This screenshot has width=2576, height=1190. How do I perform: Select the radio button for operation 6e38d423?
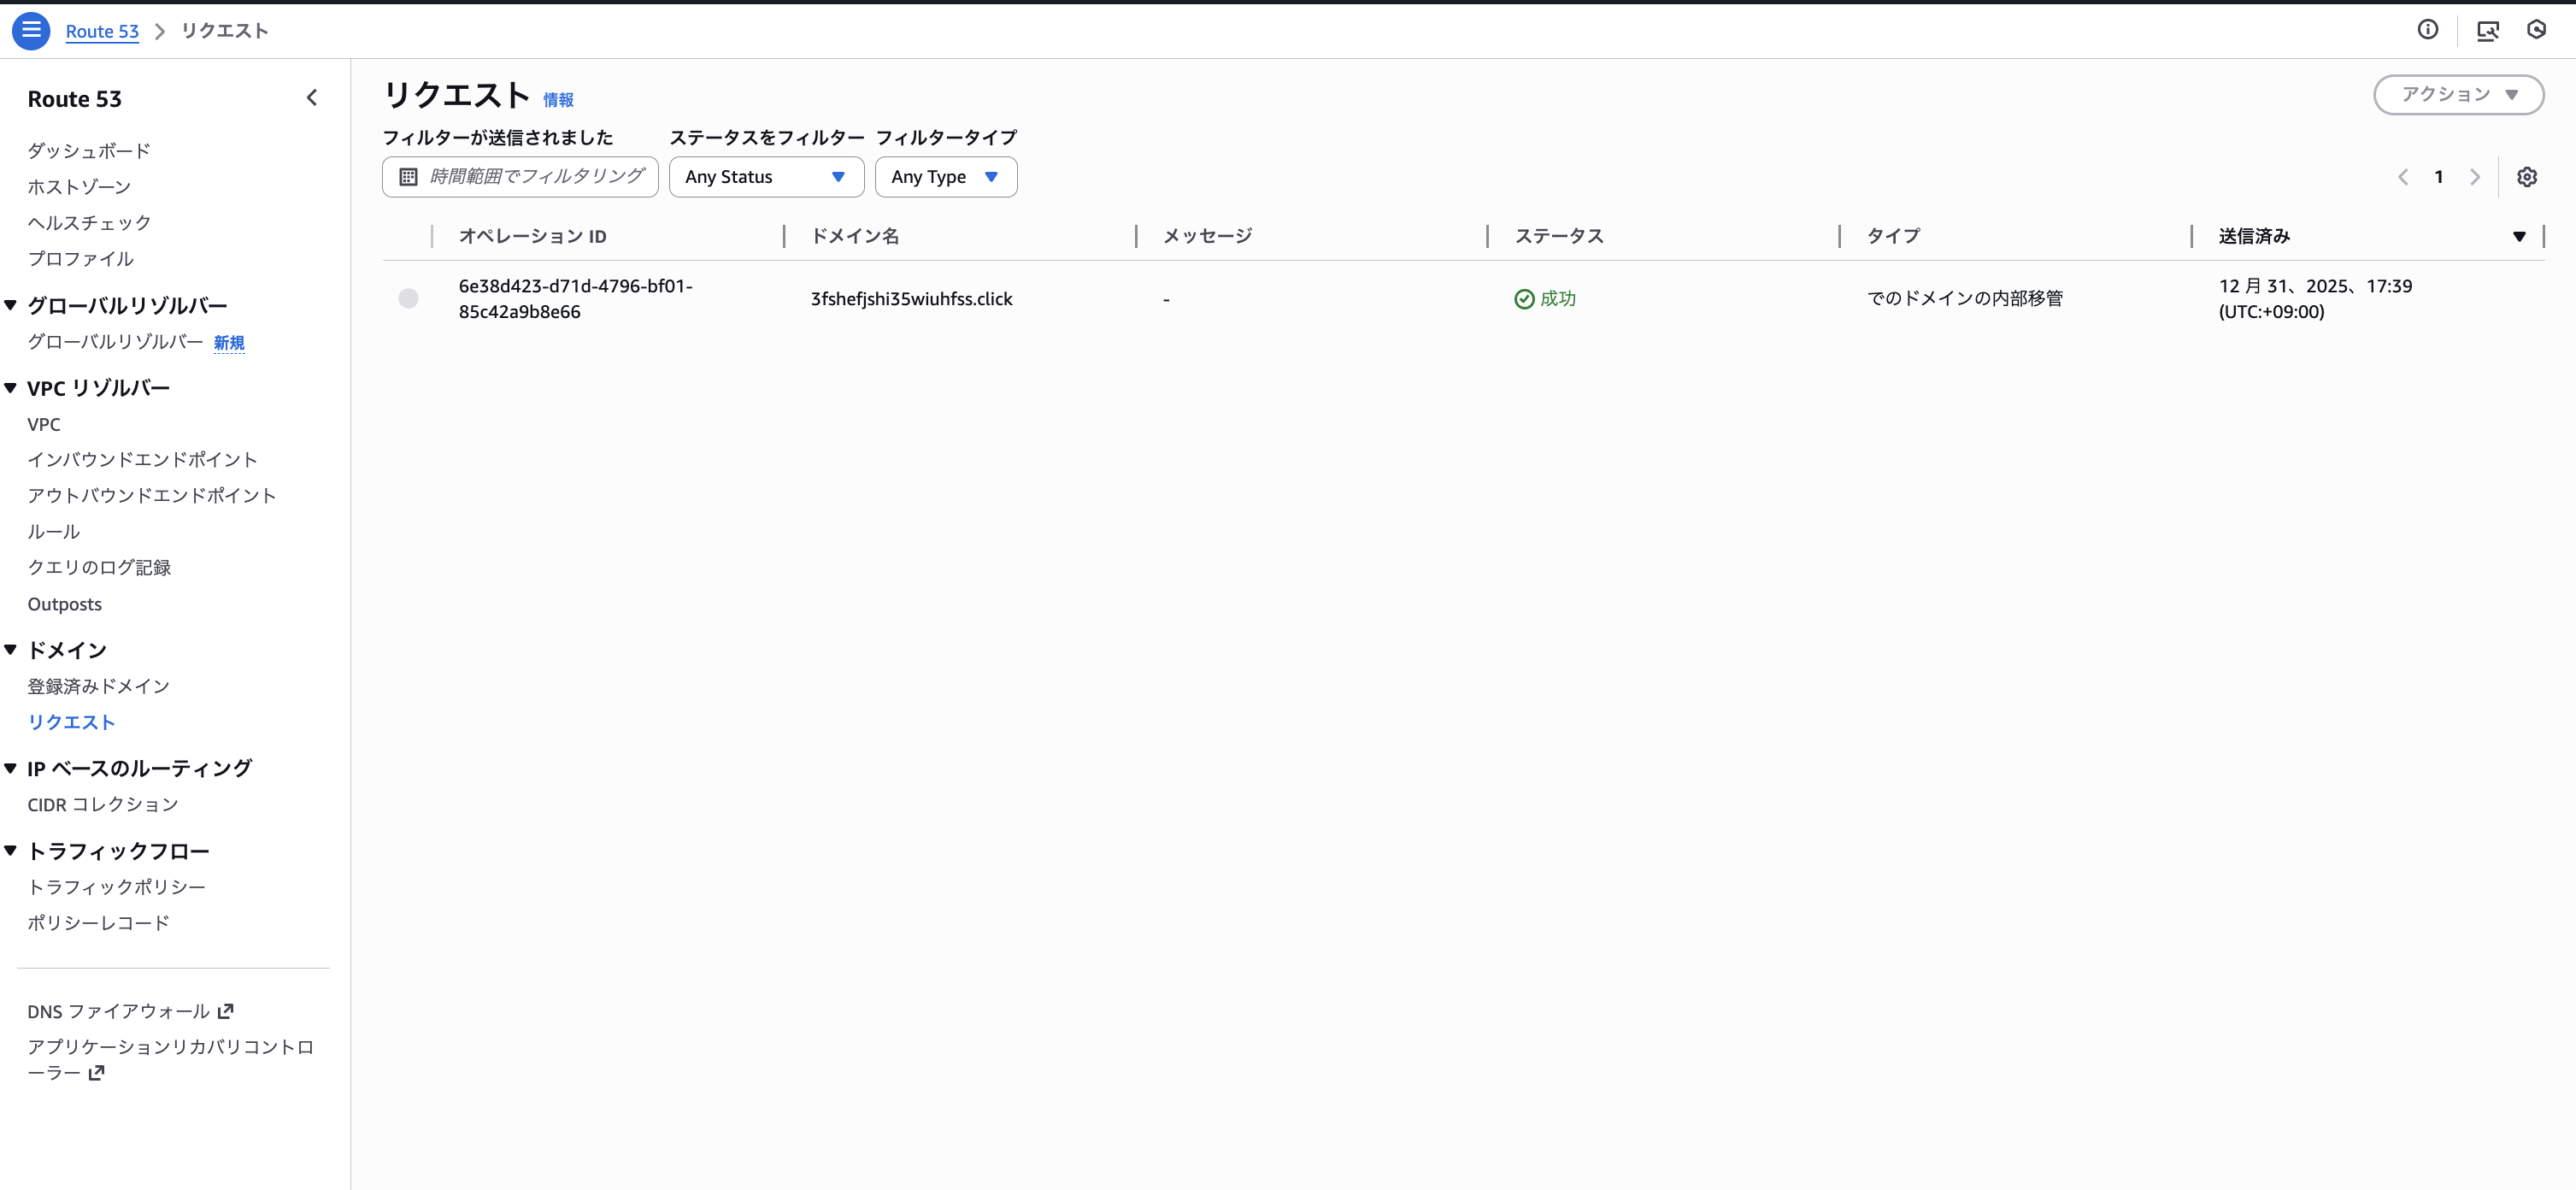click(408, 298)
